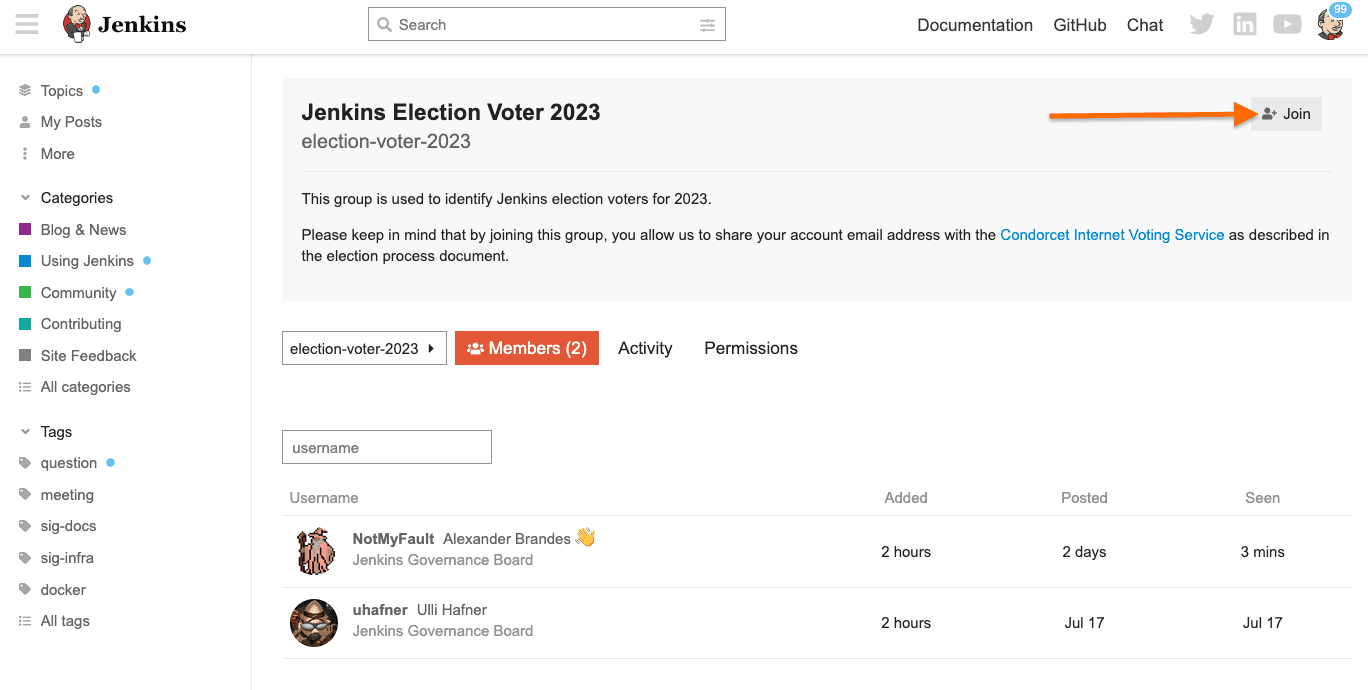Open the Condorcet Internet Voting Service link

pyautogui.click(x=1112, y=234)
